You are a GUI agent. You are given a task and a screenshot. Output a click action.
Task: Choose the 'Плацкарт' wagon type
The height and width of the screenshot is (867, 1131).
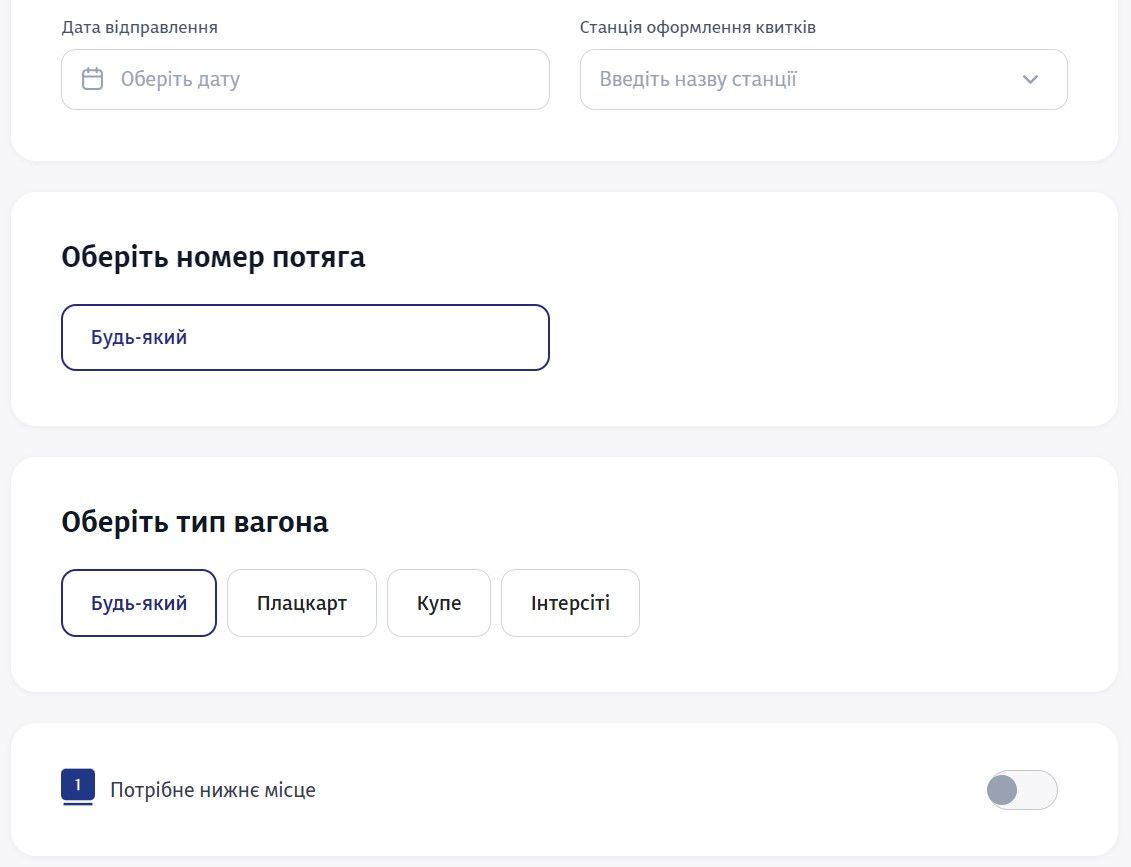click(302, 602)
